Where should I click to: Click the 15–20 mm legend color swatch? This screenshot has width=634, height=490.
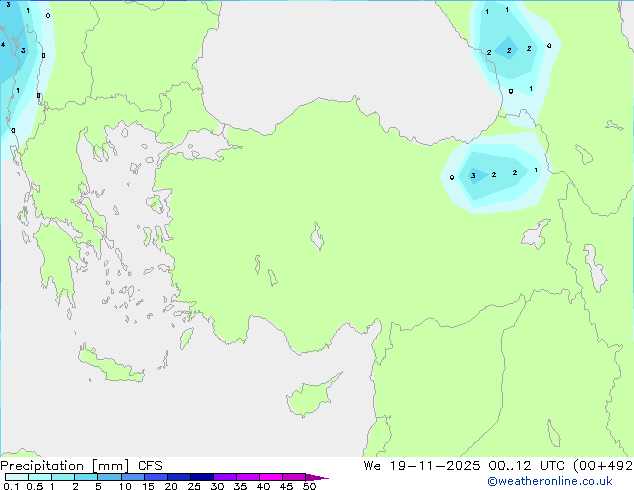point(156,477)
